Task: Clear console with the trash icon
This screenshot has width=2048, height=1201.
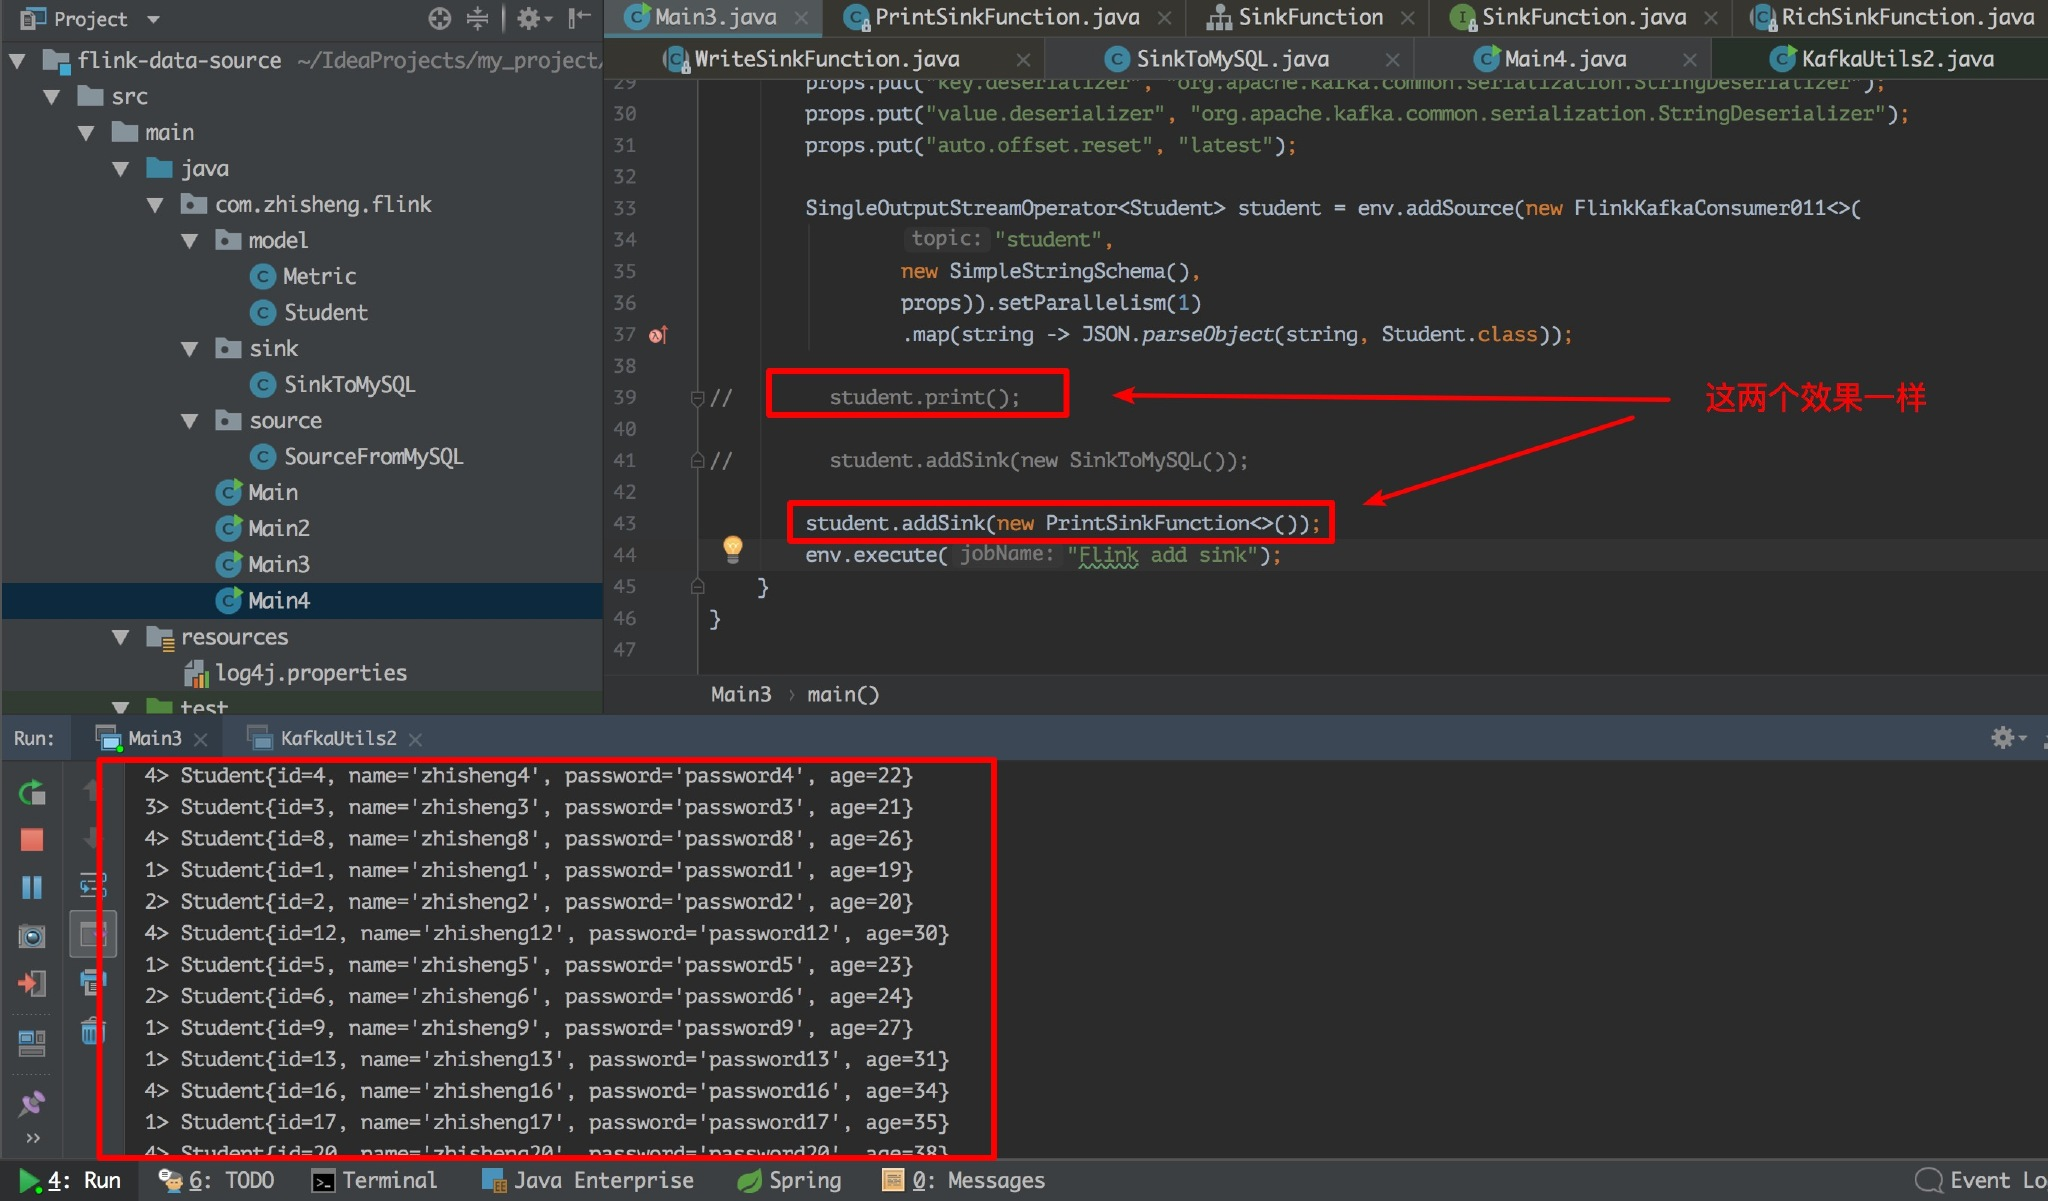Action: tap(92, 1031)
